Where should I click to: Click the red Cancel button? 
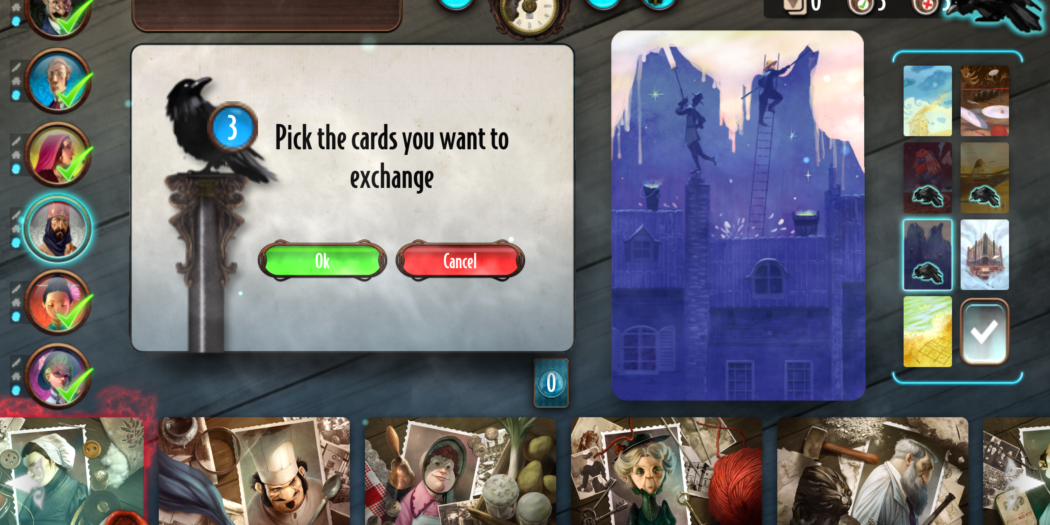point(460,260)
